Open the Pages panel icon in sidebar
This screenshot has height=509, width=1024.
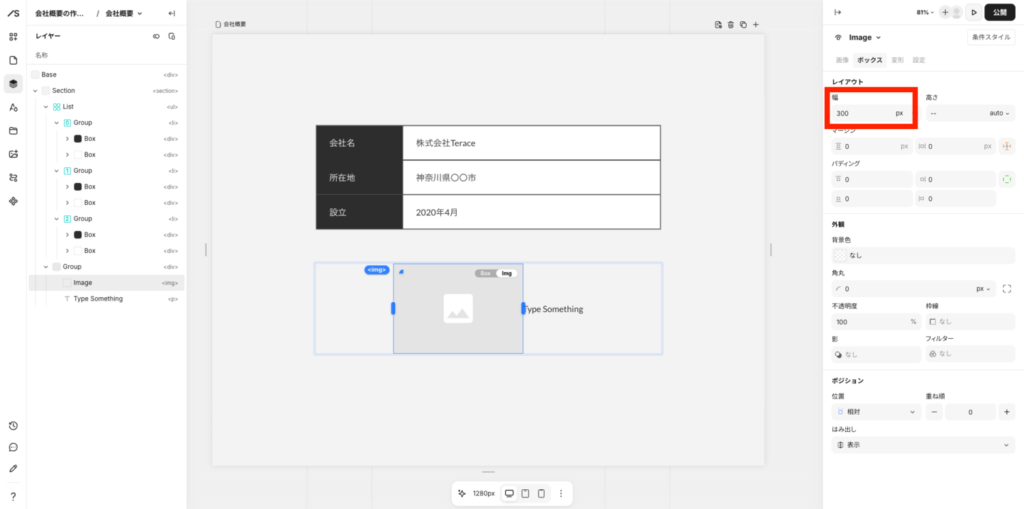[x=13, y=60]
